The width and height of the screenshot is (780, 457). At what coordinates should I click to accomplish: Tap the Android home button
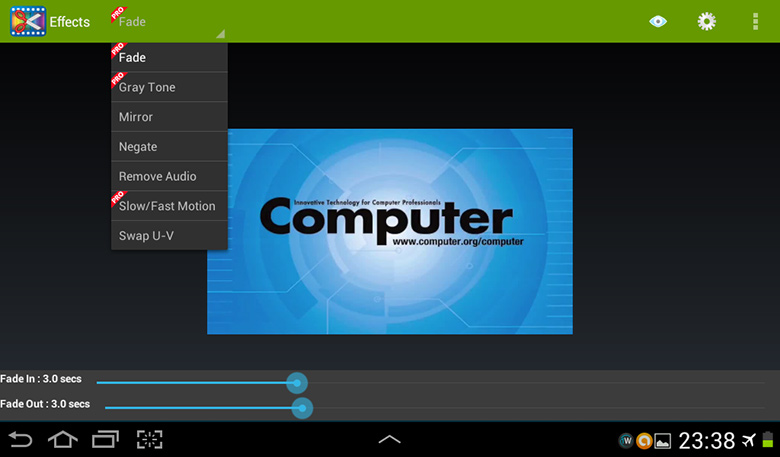tap(63, 440)
